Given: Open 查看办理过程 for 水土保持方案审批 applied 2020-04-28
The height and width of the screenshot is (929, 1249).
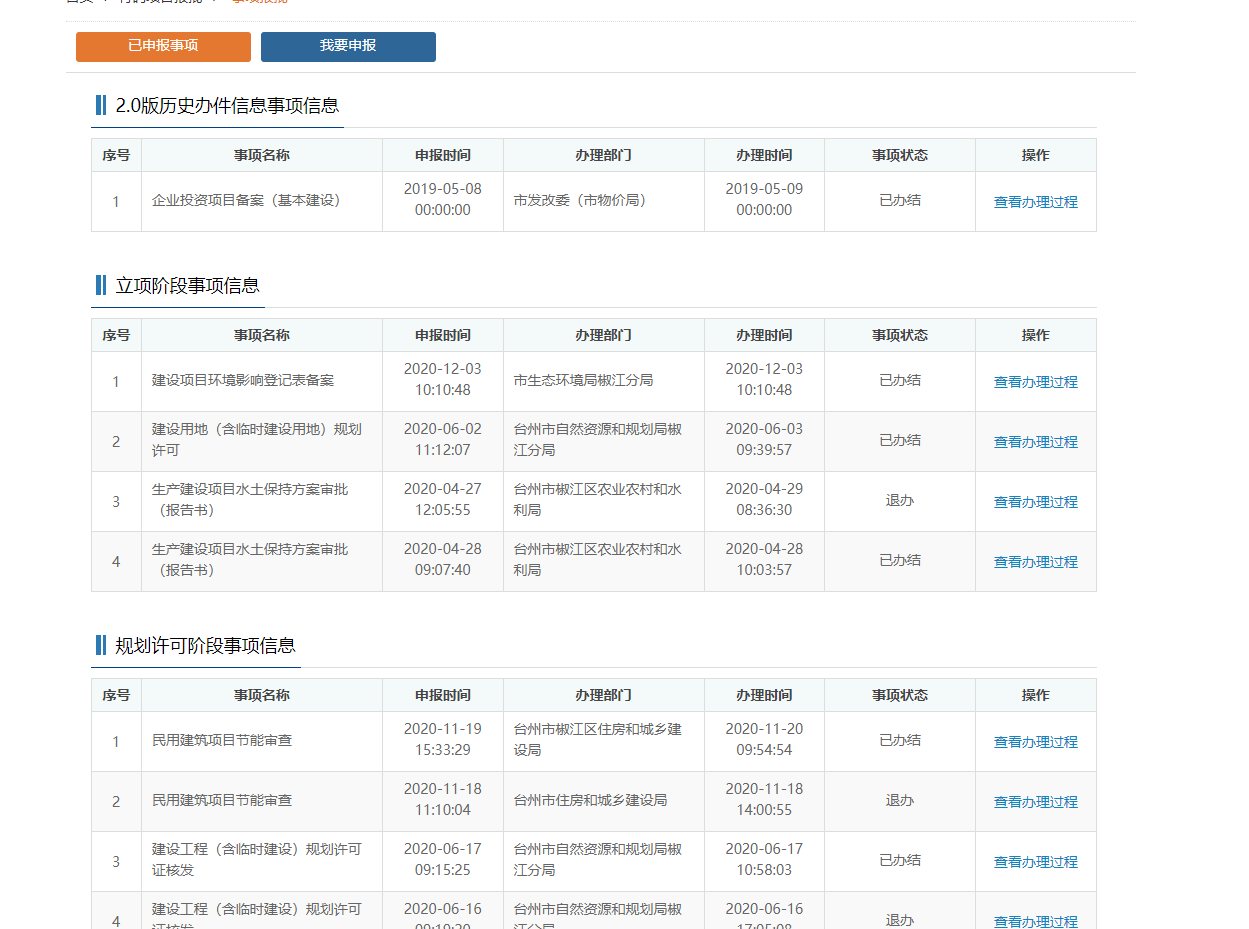Looking at the screenshot, I should 1035,562.
